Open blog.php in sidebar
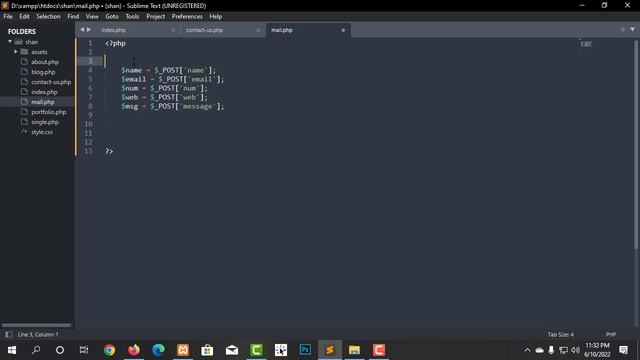This screenshot has height=360, width=640. coord(43,72)
